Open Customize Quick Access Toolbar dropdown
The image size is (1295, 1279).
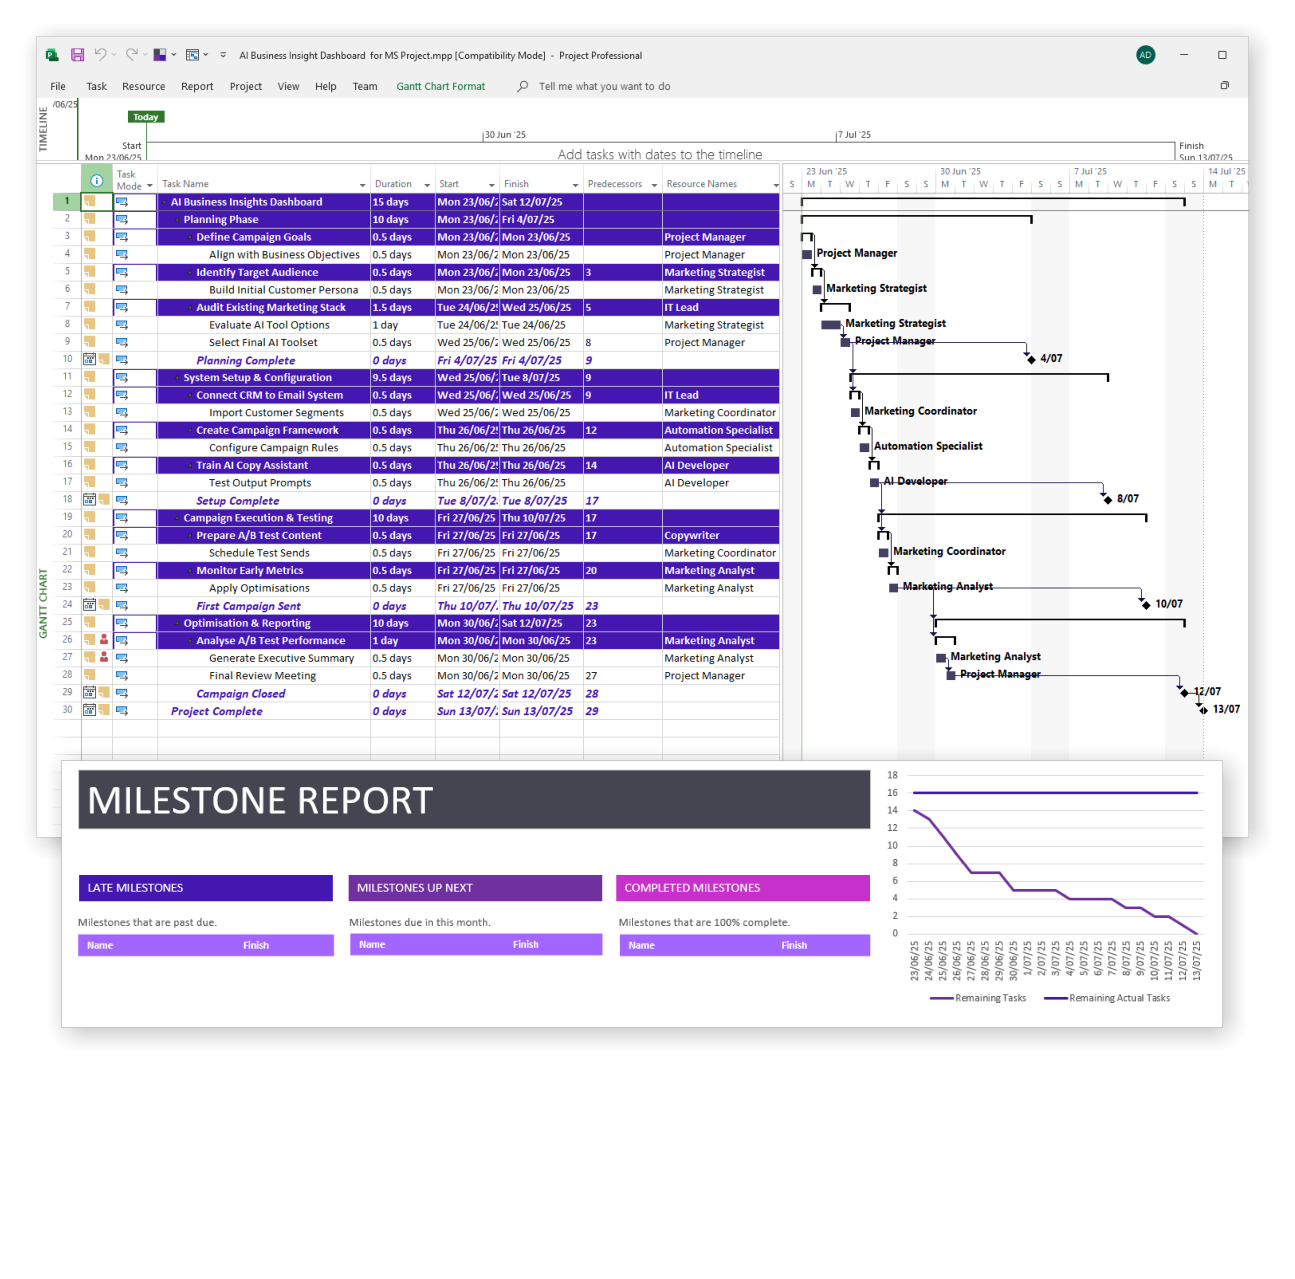tap(223, 55)
